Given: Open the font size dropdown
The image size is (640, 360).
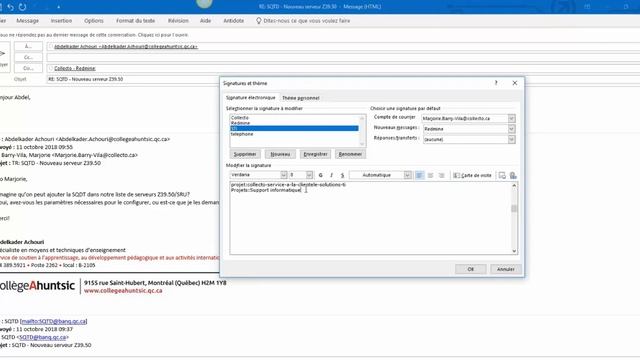Looking at the screenshot, I should tap(309, 175).
